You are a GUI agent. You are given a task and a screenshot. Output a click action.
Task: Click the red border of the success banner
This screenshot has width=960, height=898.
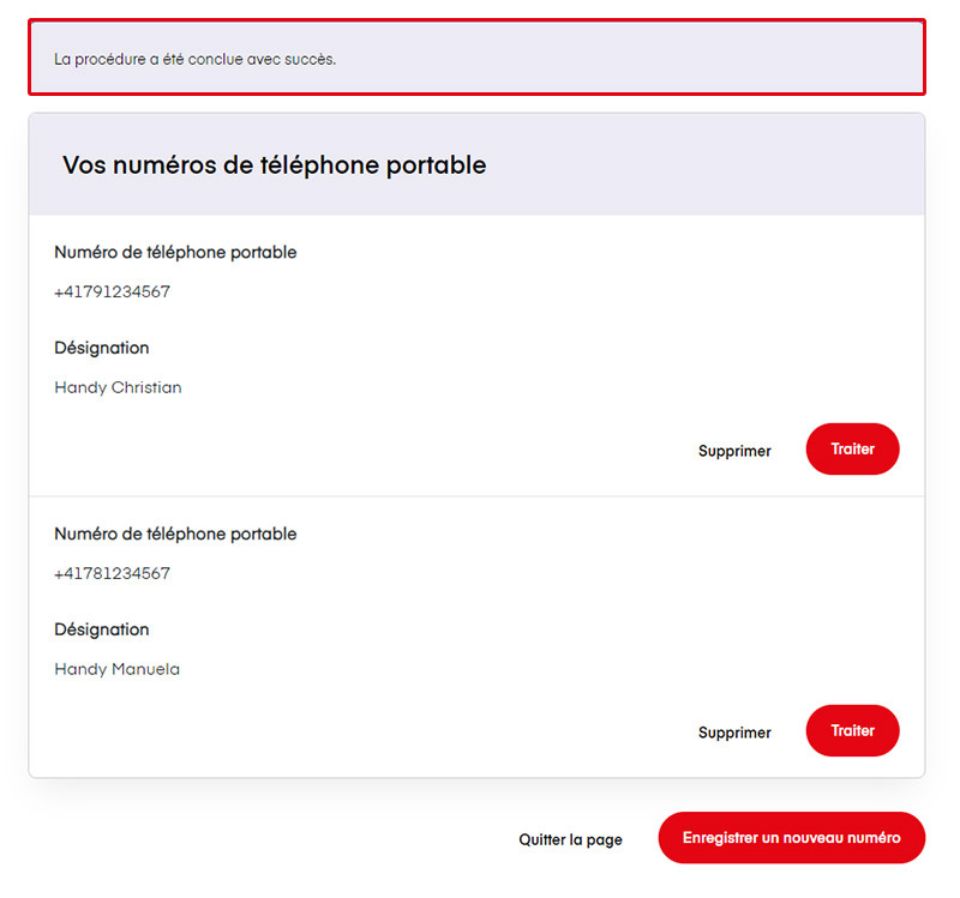[x=476, y=20]
